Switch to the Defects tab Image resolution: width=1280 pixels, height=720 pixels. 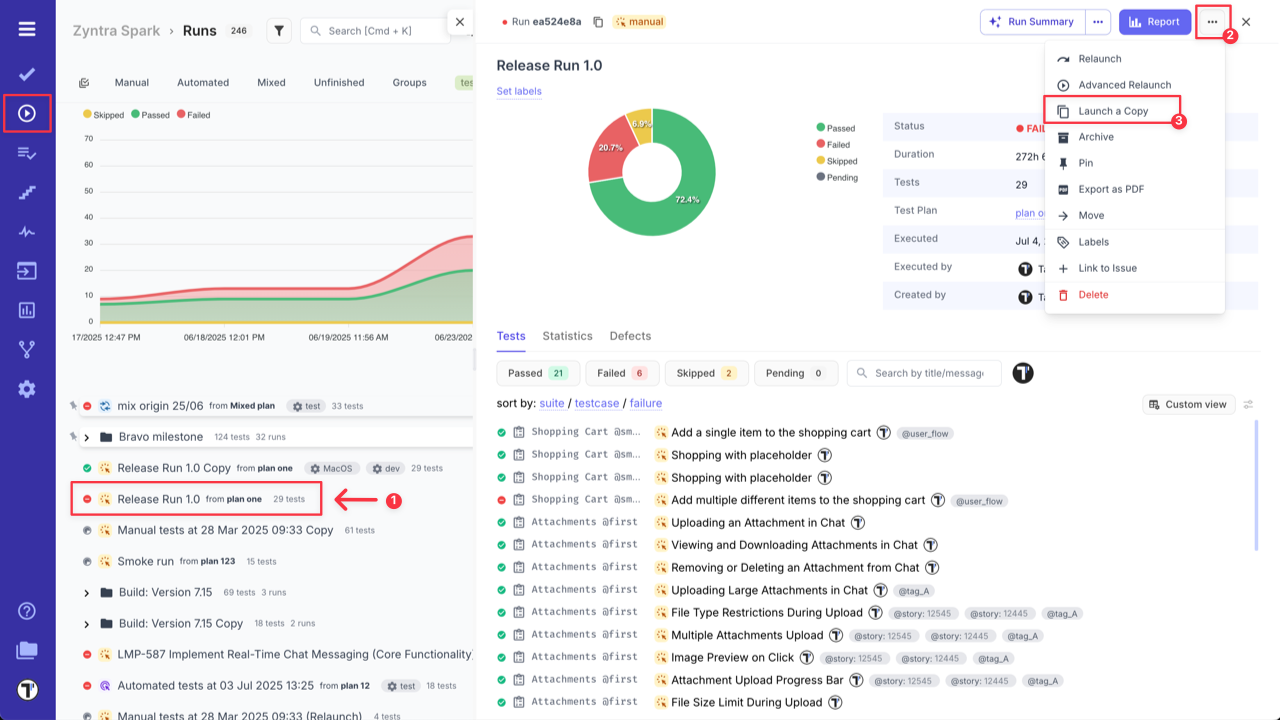point(630,336)
